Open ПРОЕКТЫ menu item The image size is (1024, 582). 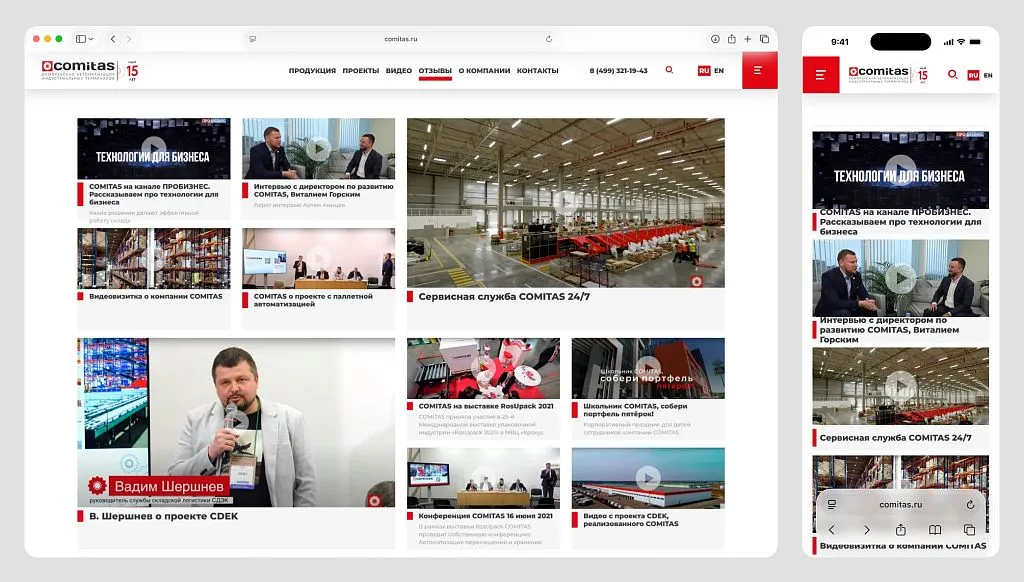pyautogui.click(x=360, y=71)
